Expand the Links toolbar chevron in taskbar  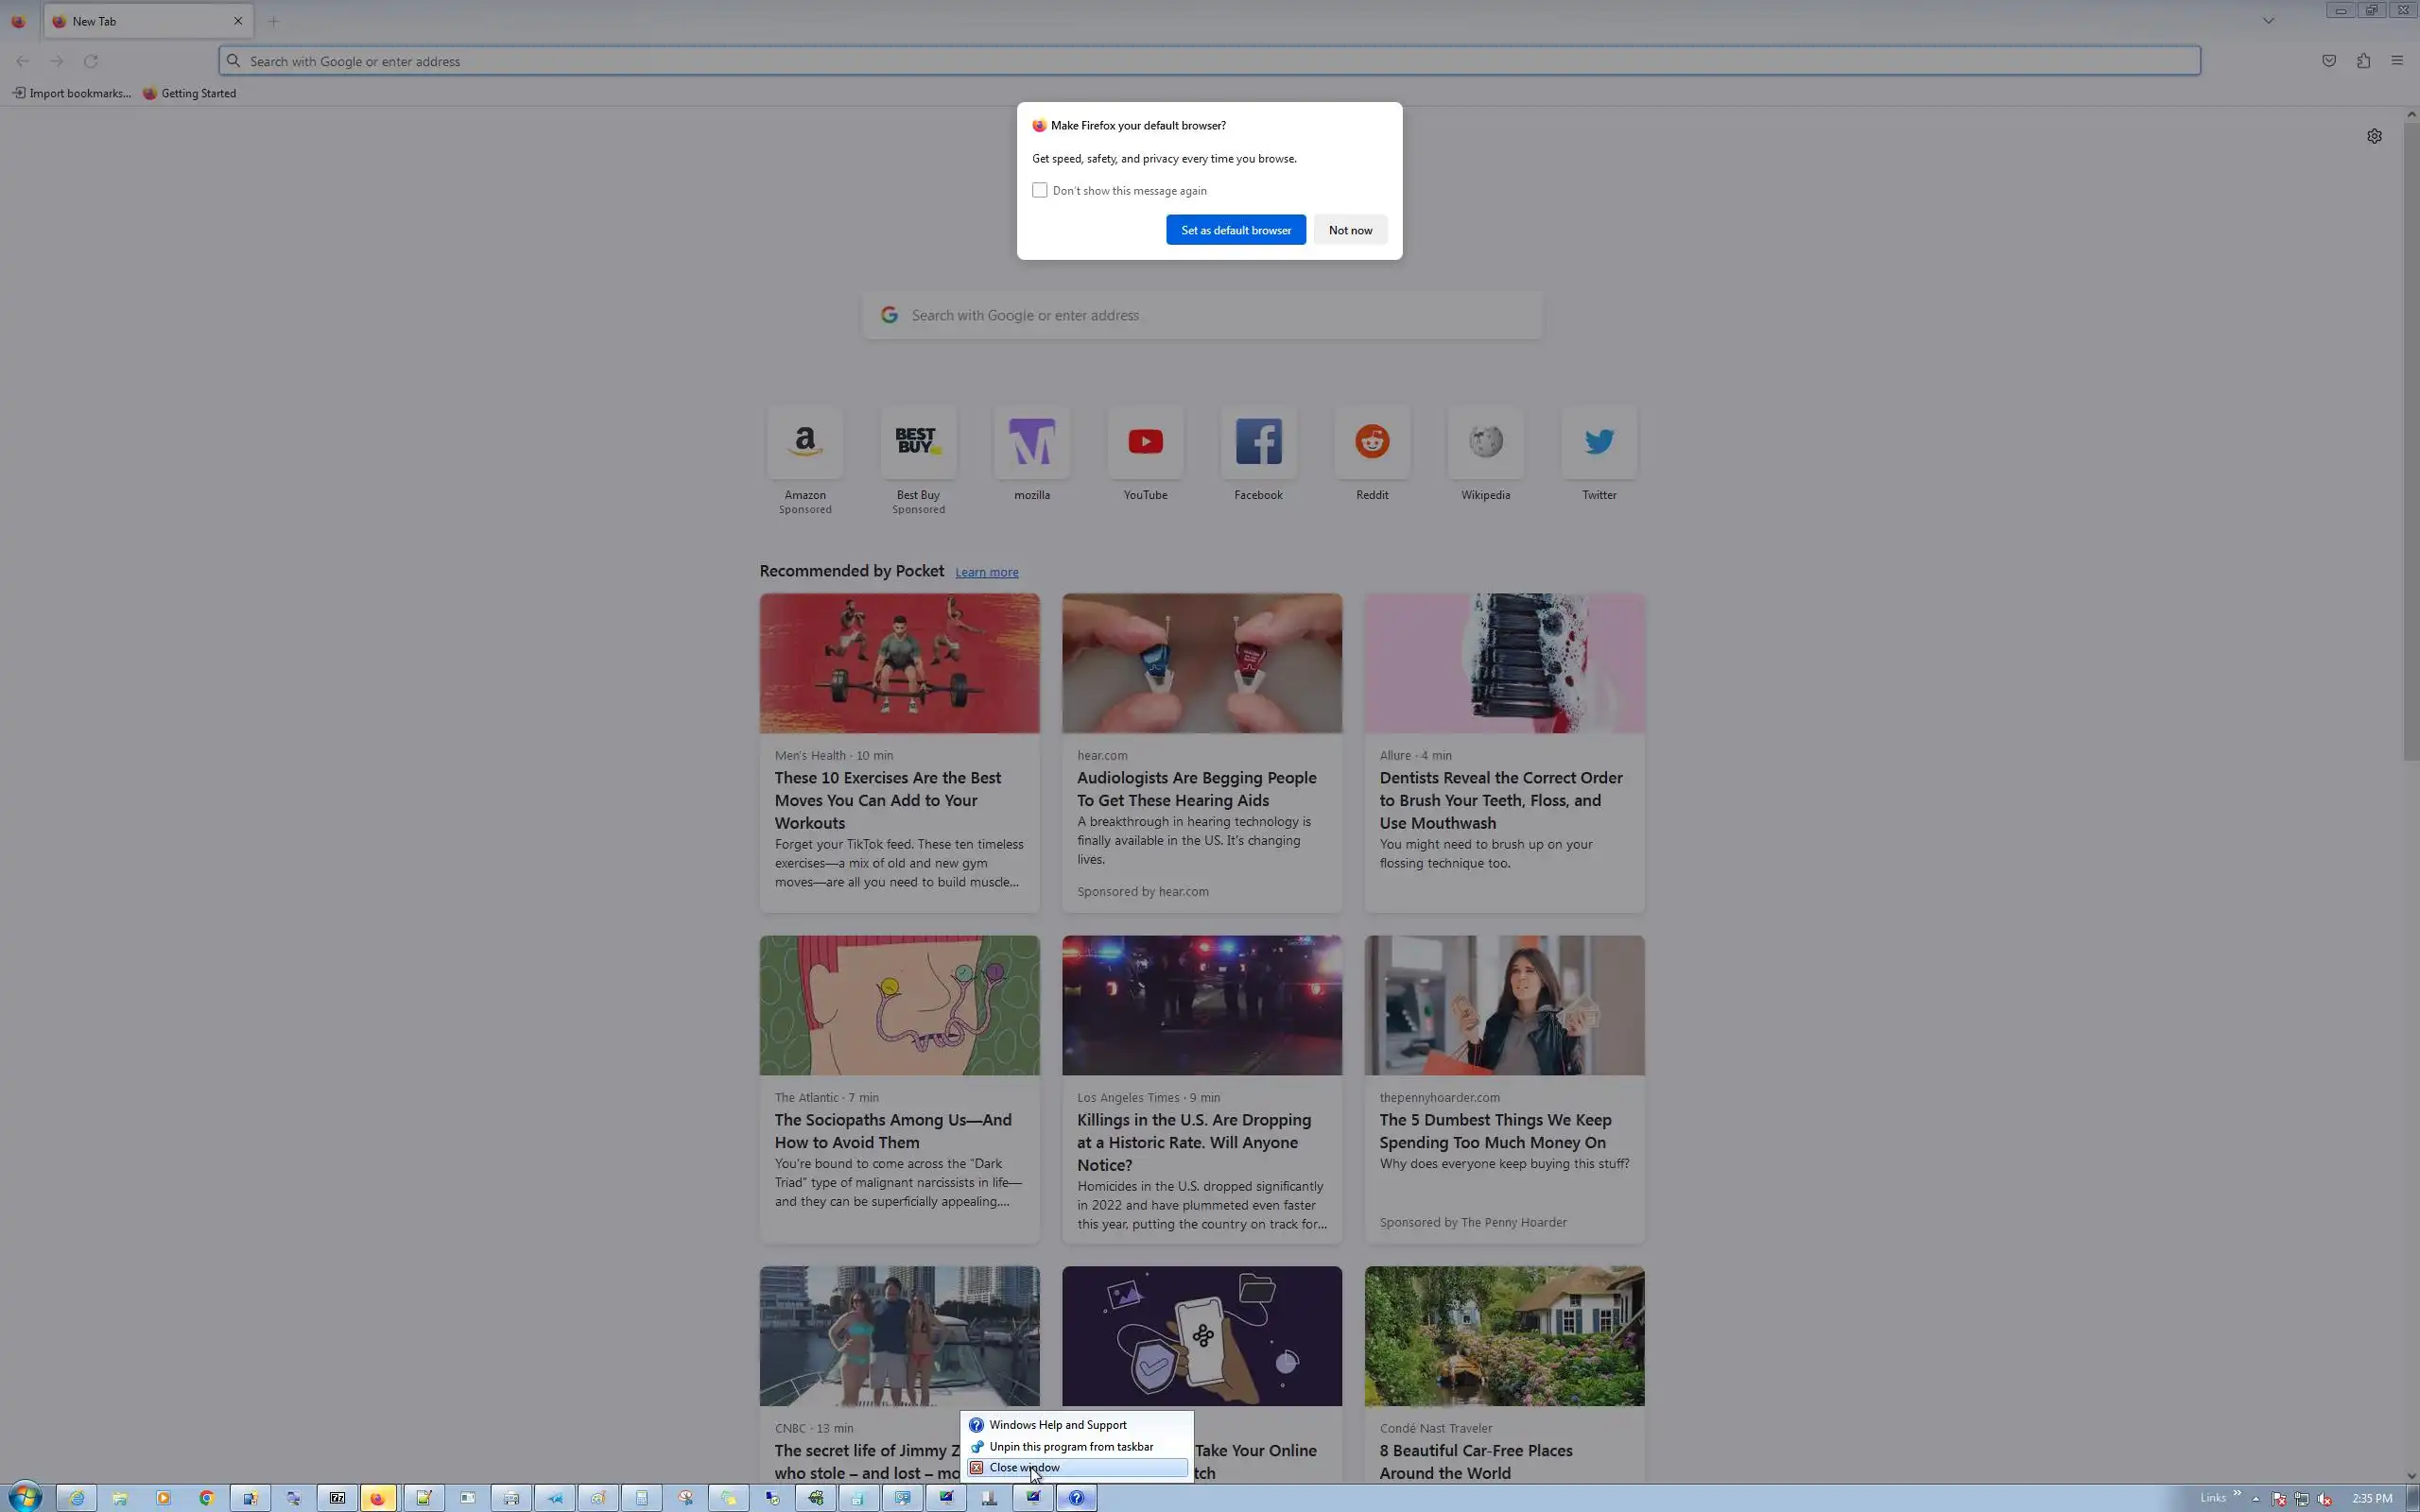[x=2237, y=1493]
